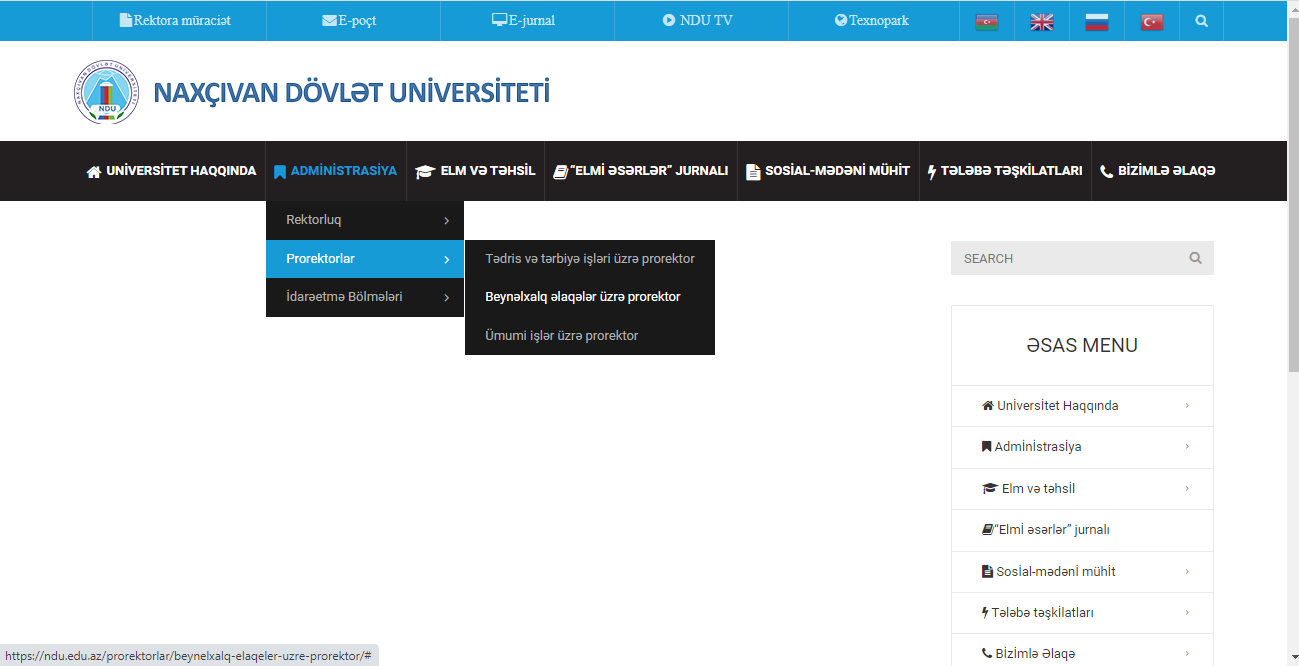Expand sidebar Sosial-mədəni mühit chevron
This screenshot has height=666, width=1299.
[1187, 571]
